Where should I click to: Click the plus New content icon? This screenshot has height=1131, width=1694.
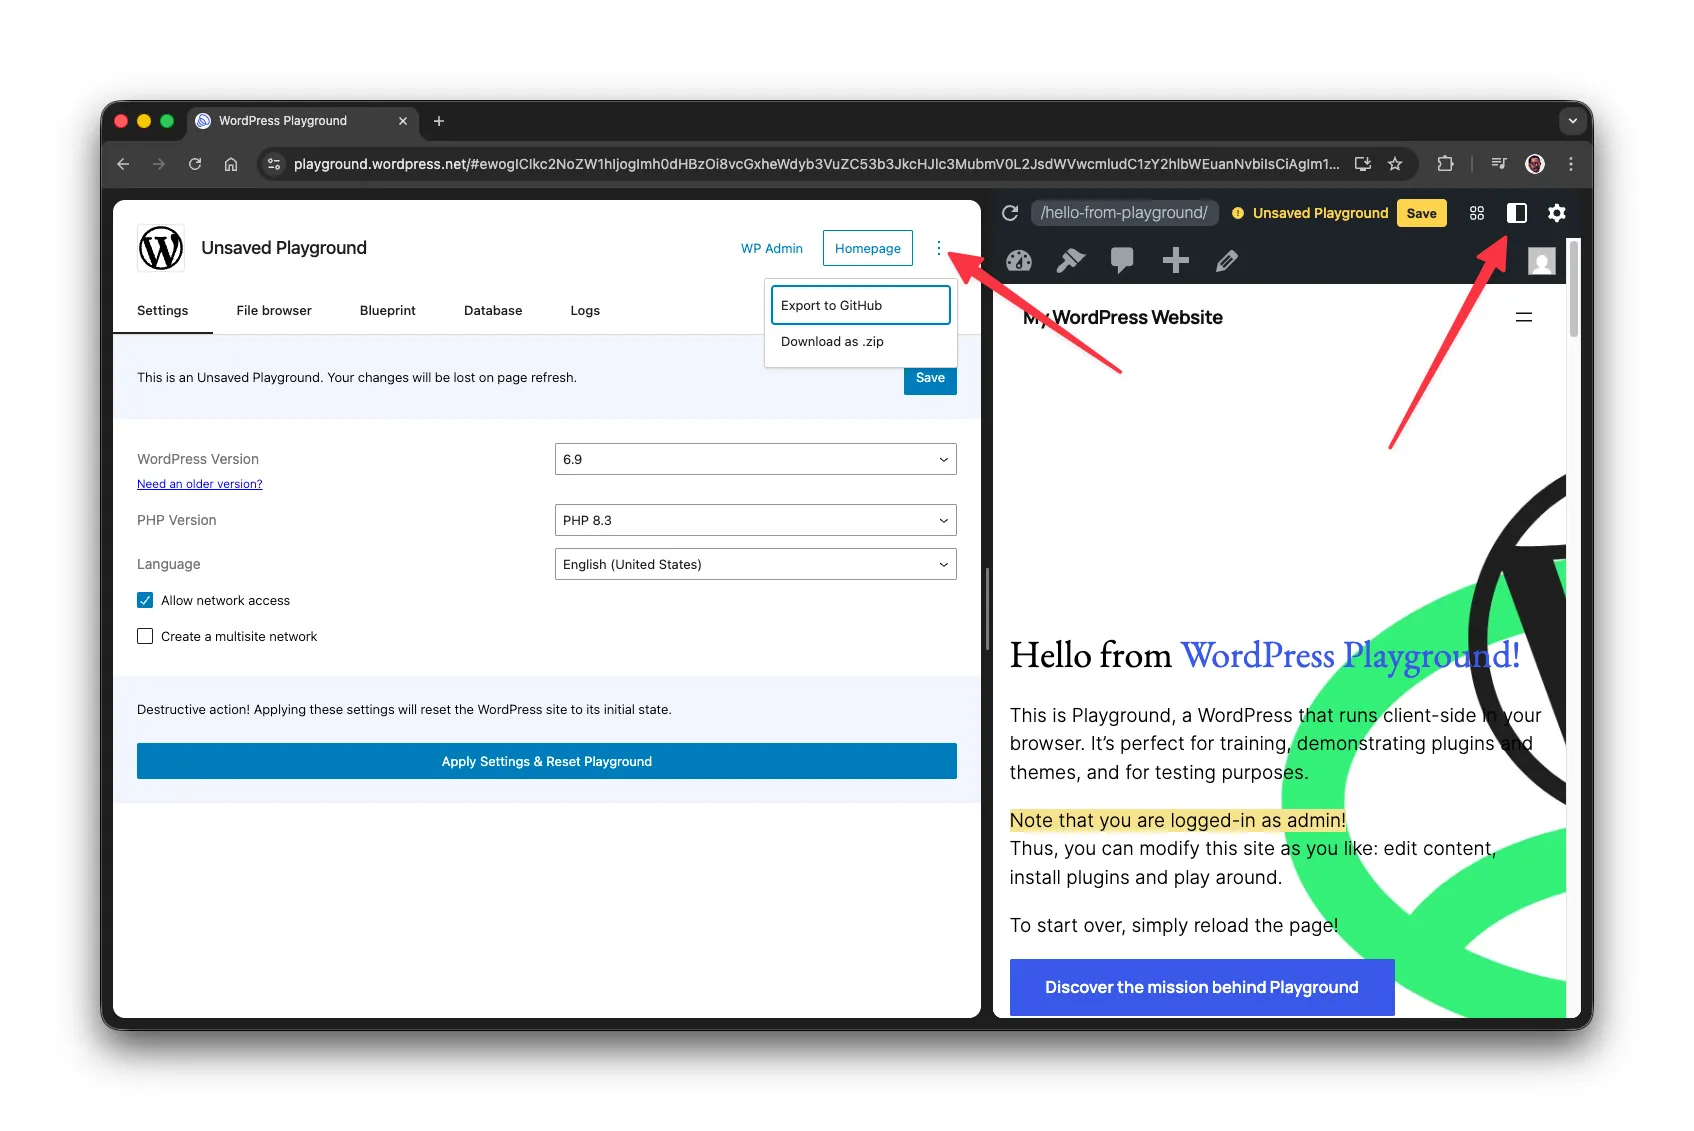click(x=1175, y=261)
